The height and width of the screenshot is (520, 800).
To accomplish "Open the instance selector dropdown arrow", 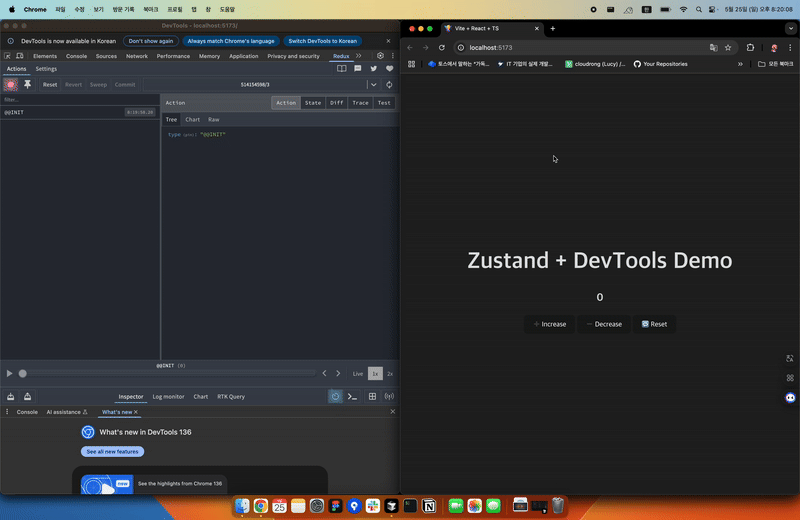I will click(x=373, y=85).
